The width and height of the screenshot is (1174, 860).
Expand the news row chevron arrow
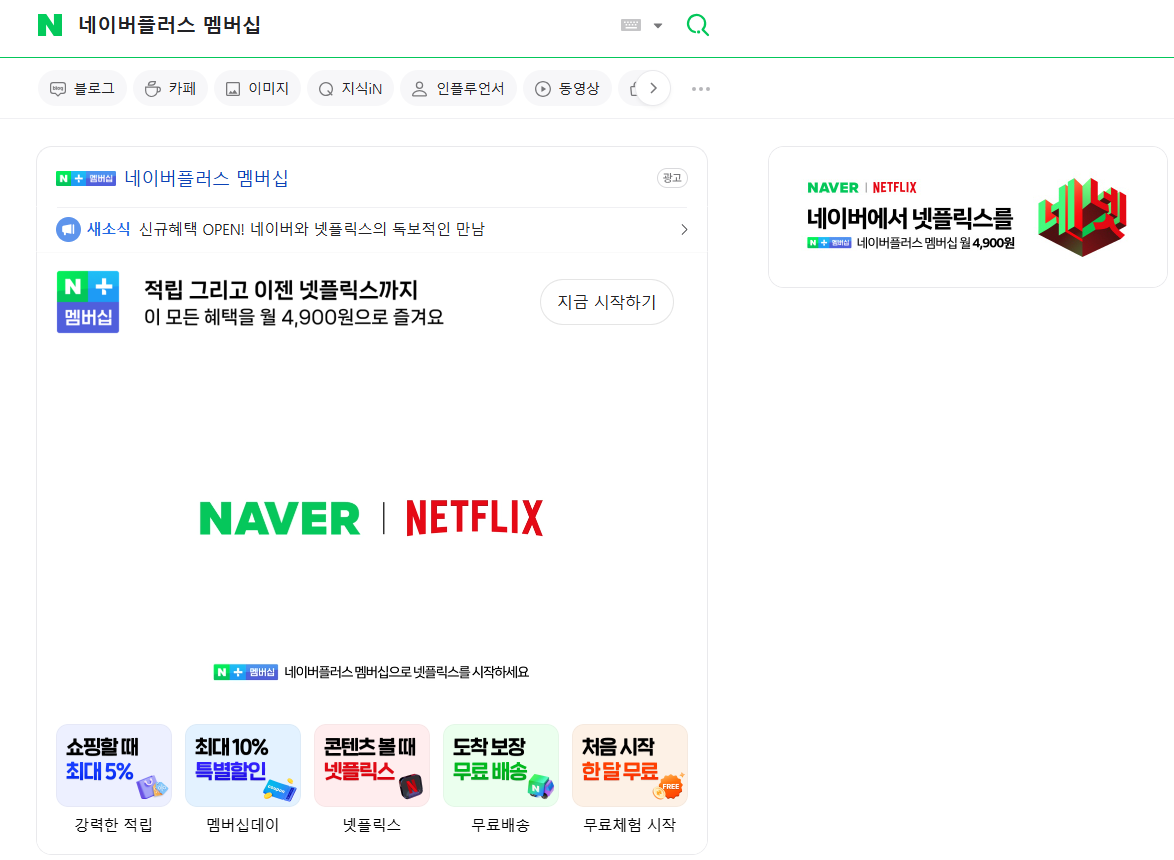click(x=684, y=229)
